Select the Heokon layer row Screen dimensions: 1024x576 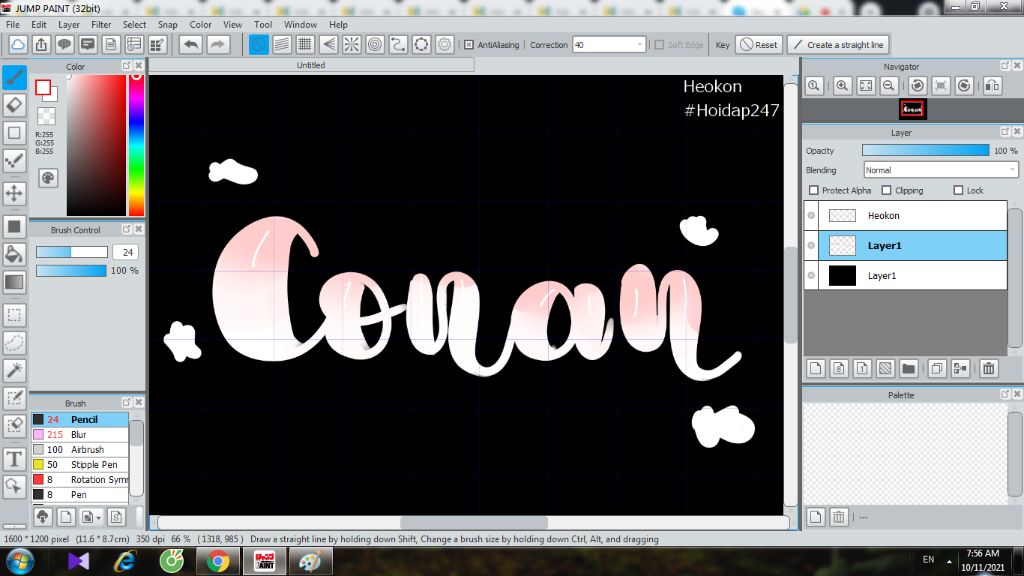click(x=906, y=216)
